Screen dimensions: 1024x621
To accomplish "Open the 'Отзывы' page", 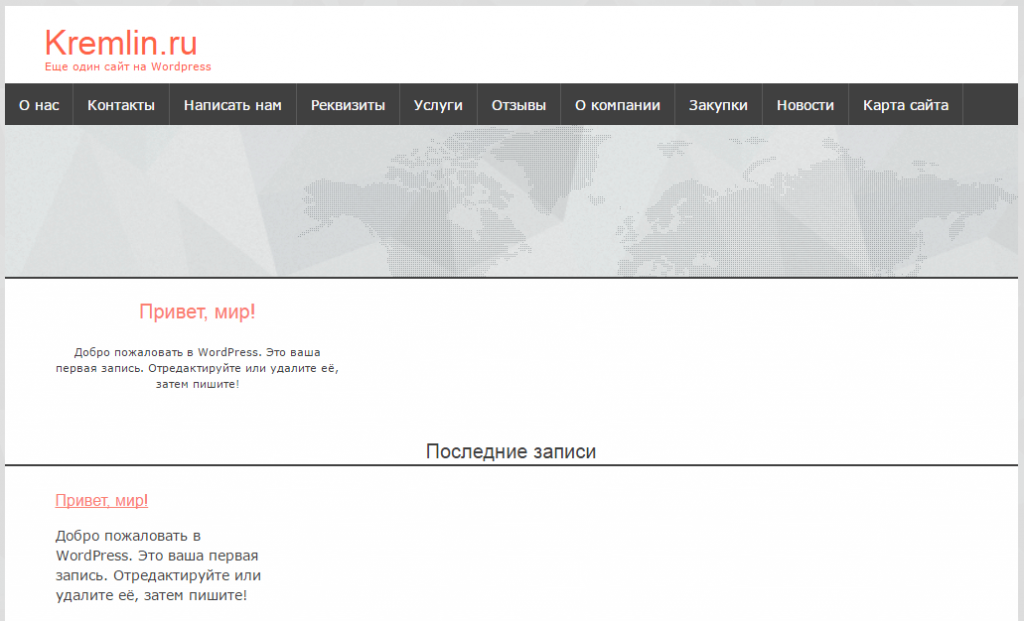I will pos(519,105).
